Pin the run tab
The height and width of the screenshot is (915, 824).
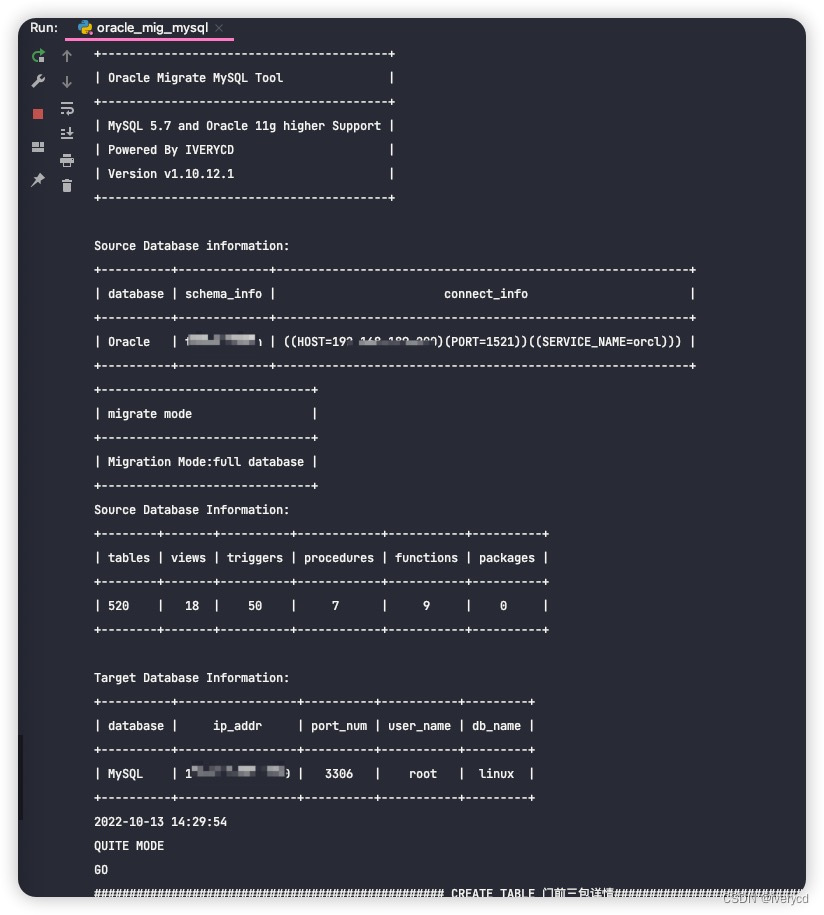pyautogui.click(x=38, y=180)
